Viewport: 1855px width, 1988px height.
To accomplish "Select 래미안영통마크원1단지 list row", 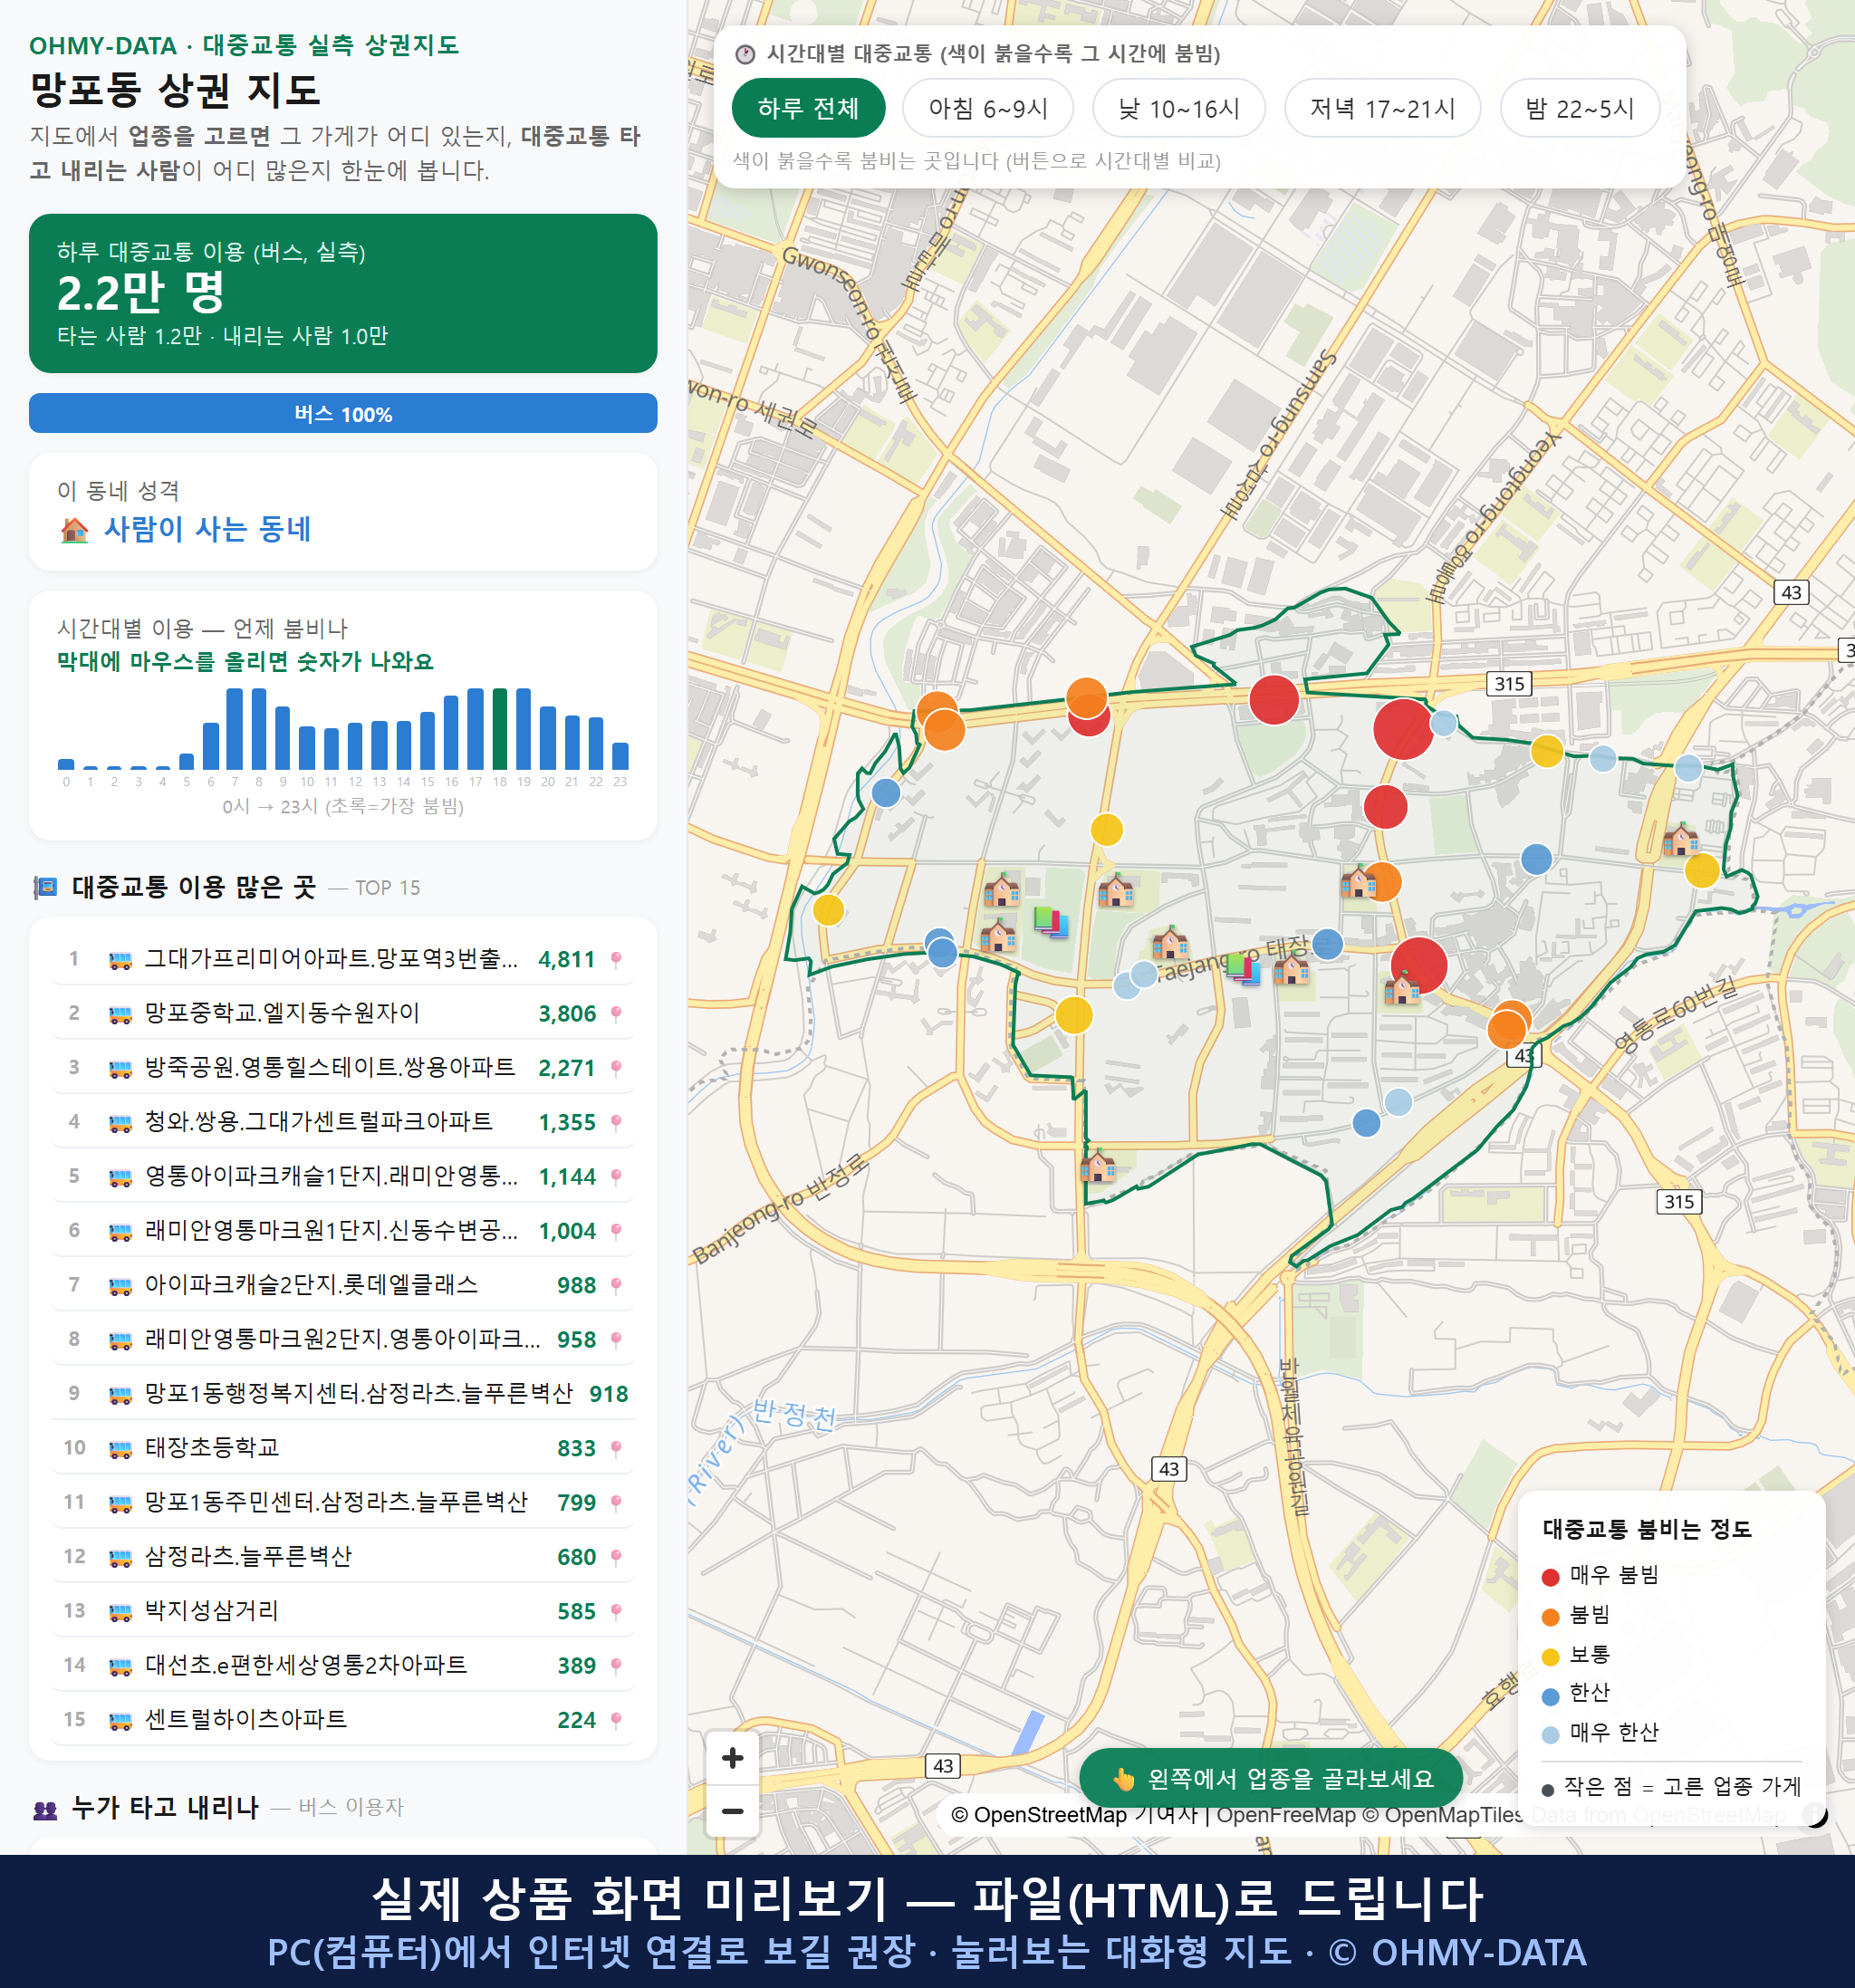I will [343, 1231].
